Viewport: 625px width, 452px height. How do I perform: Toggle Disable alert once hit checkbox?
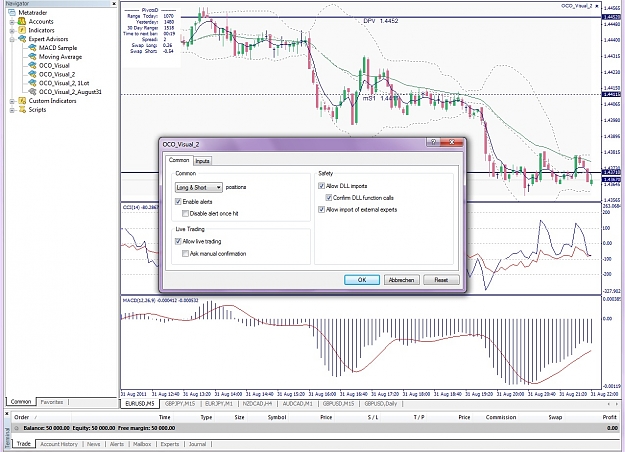(x=185, y=214)
